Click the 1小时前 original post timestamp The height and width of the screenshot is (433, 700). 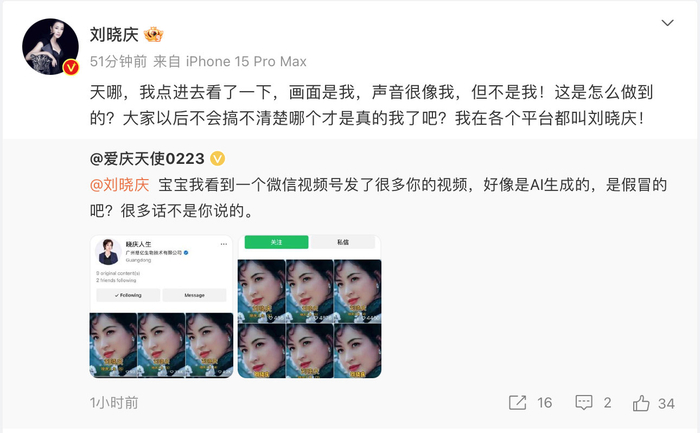pyautogui.click(x=114, y=403)
